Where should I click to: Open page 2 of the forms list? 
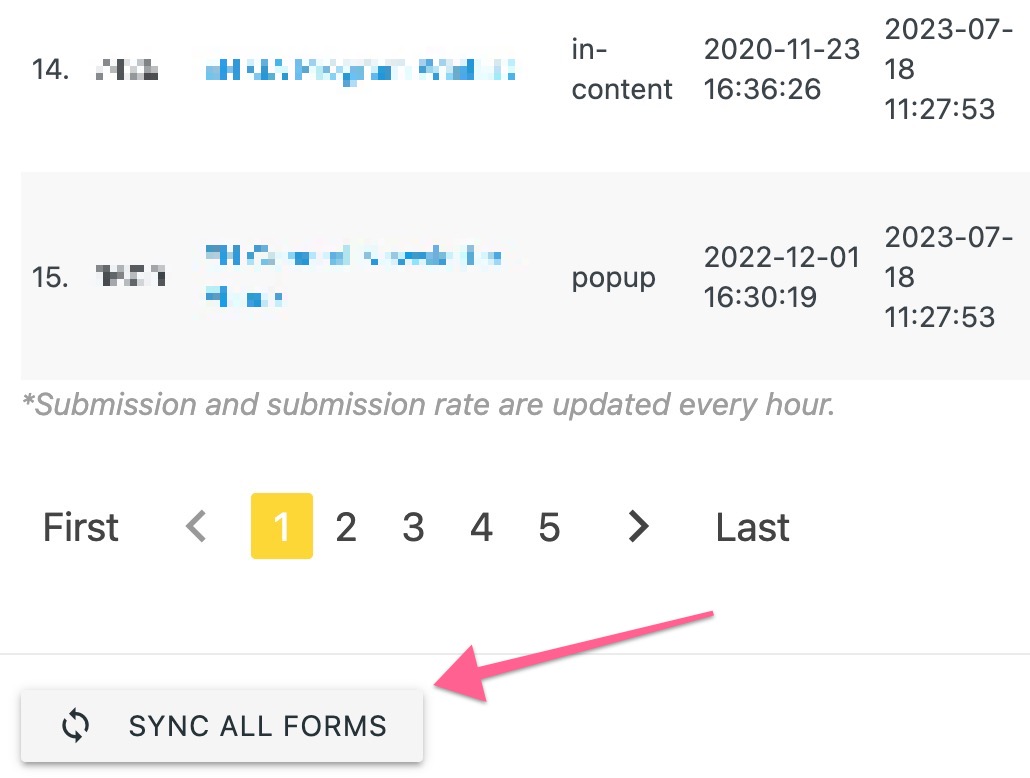point(346,526)
